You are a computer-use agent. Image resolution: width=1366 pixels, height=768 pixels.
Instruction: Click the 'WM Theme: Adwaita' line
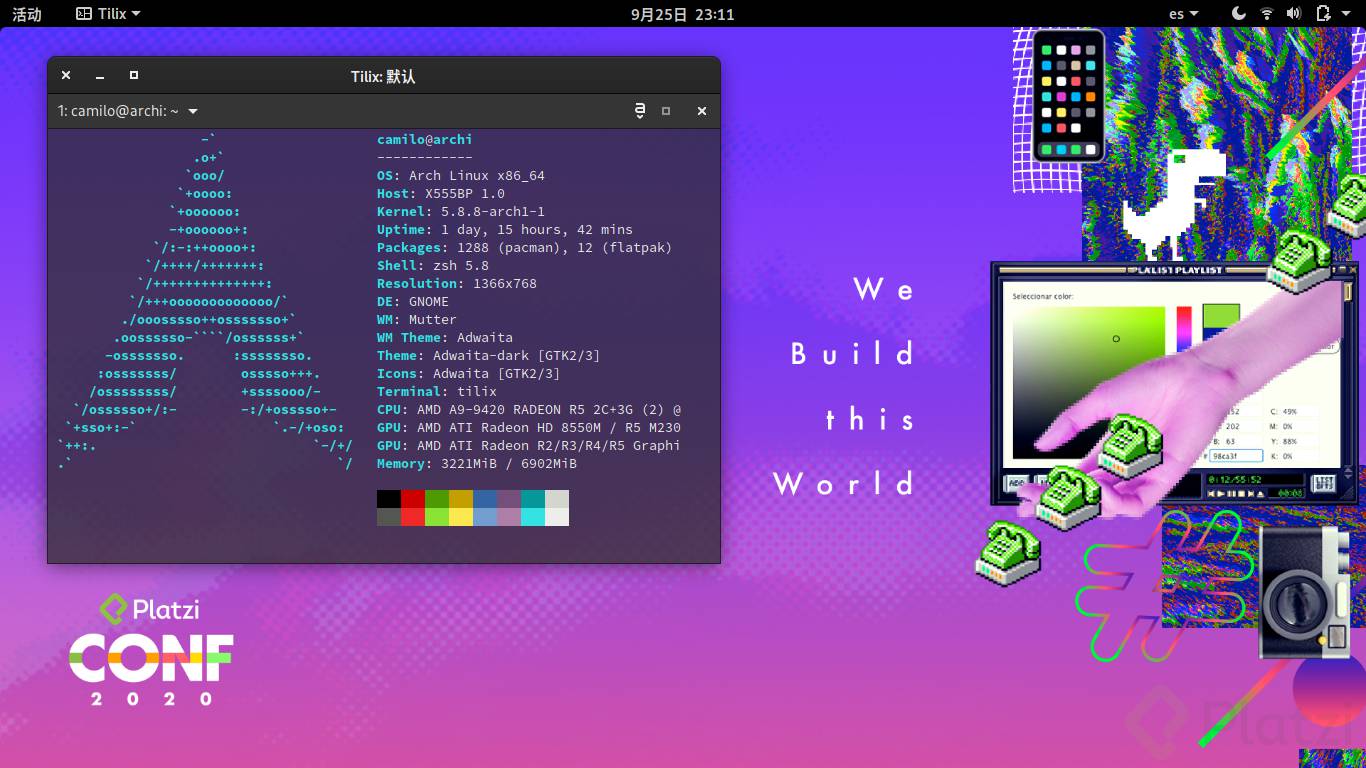point(445,337)
